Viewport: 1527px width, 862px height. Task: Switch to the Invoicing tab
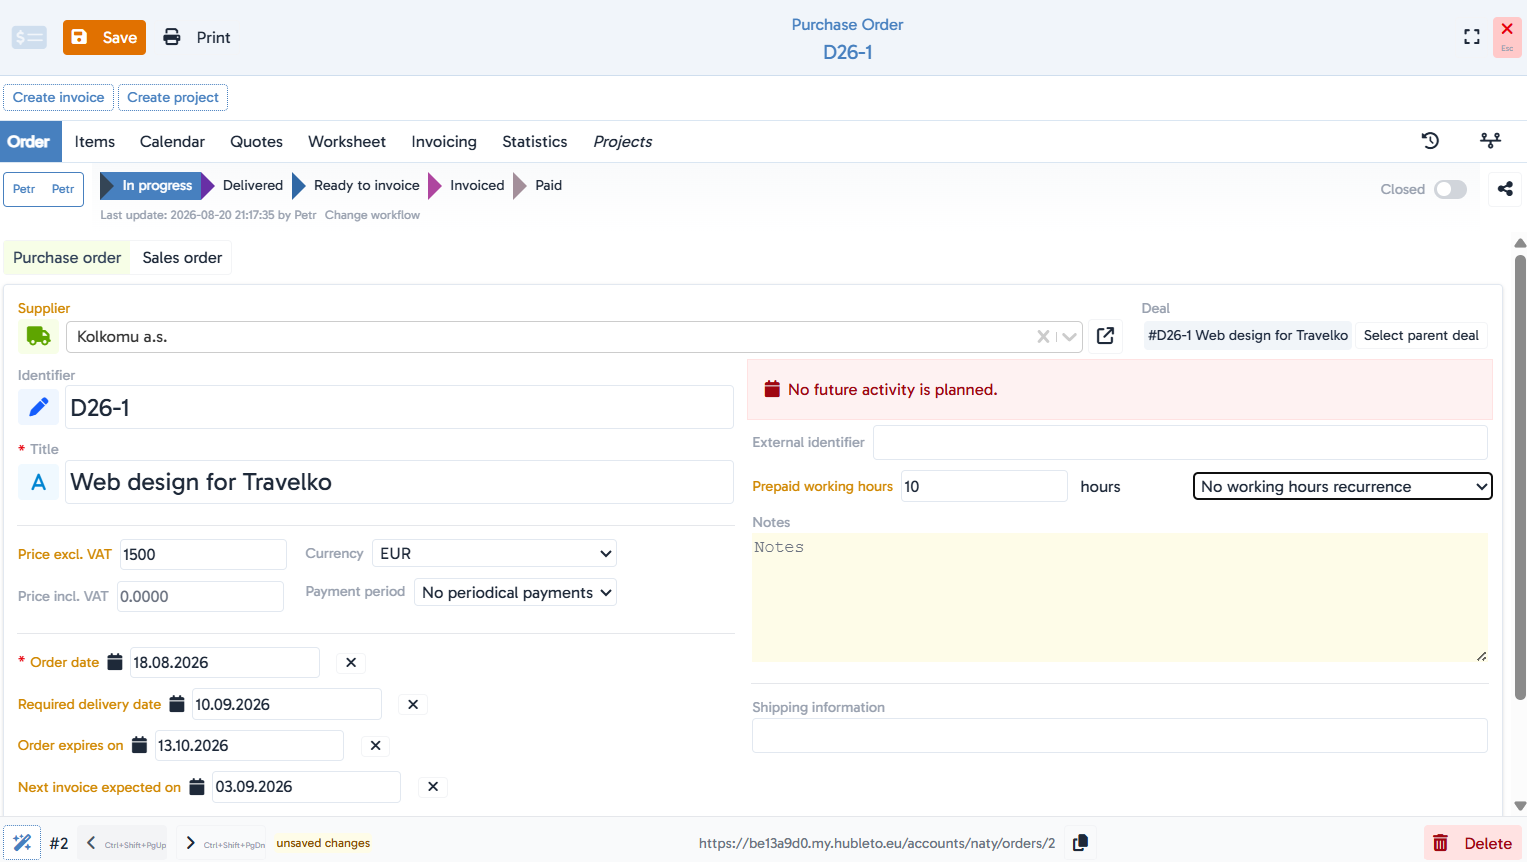[444, 142]
